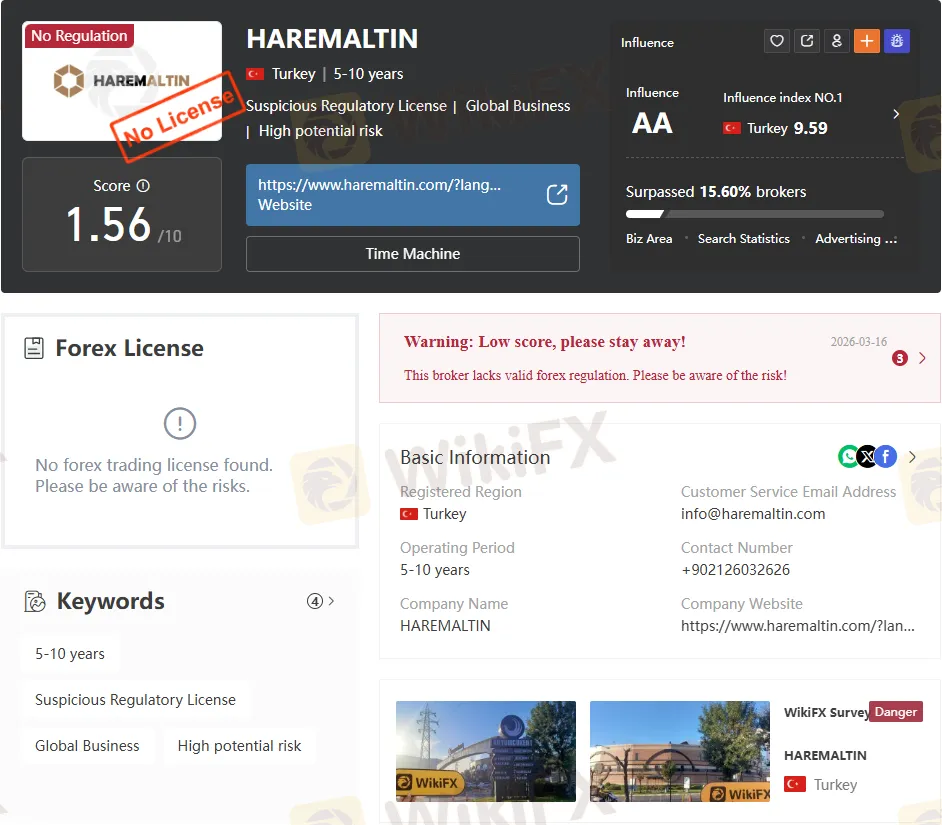This screenshot has height=825, width=942.
Task: Click warning date 2026-03-16
Action: (x=858, y=342)
